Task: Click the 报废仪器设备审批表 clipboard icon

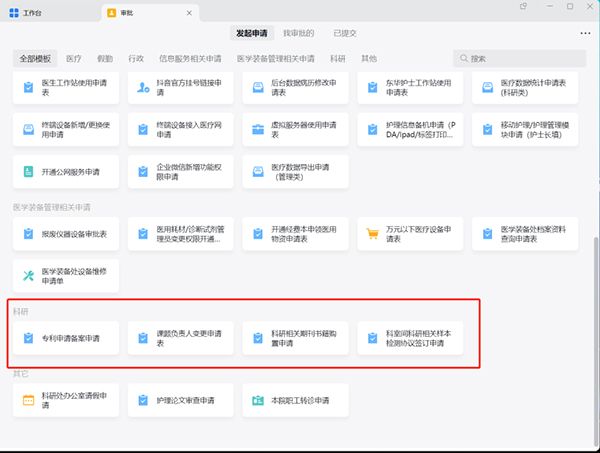Action: [x=28, y=234]
